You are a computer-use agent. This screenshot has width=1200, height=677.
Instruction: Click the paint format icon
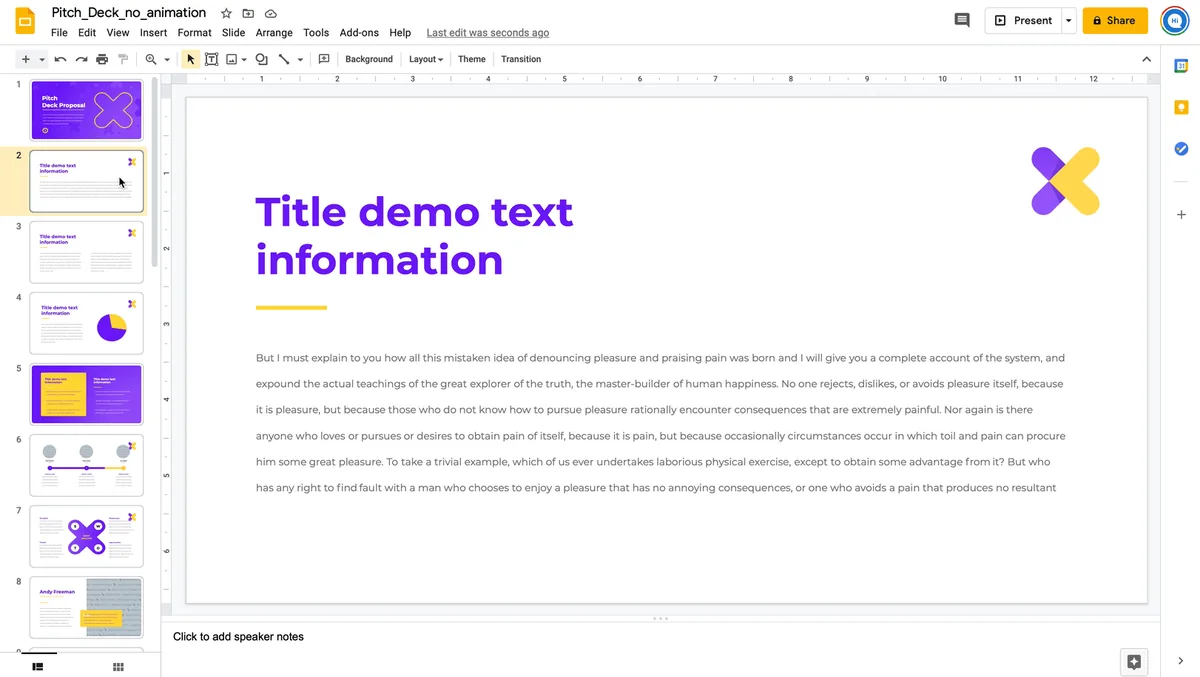coord(123,59)
